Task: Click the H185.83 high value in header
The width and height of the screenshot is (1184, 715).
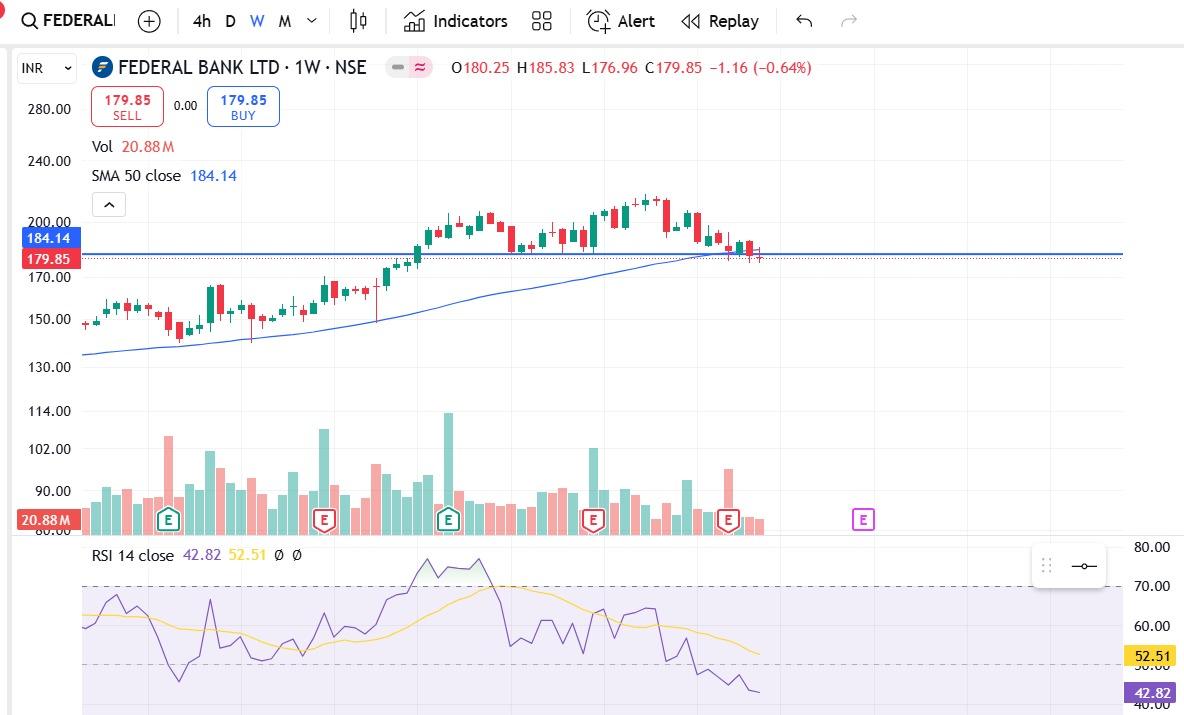Action: click(545, 67)
